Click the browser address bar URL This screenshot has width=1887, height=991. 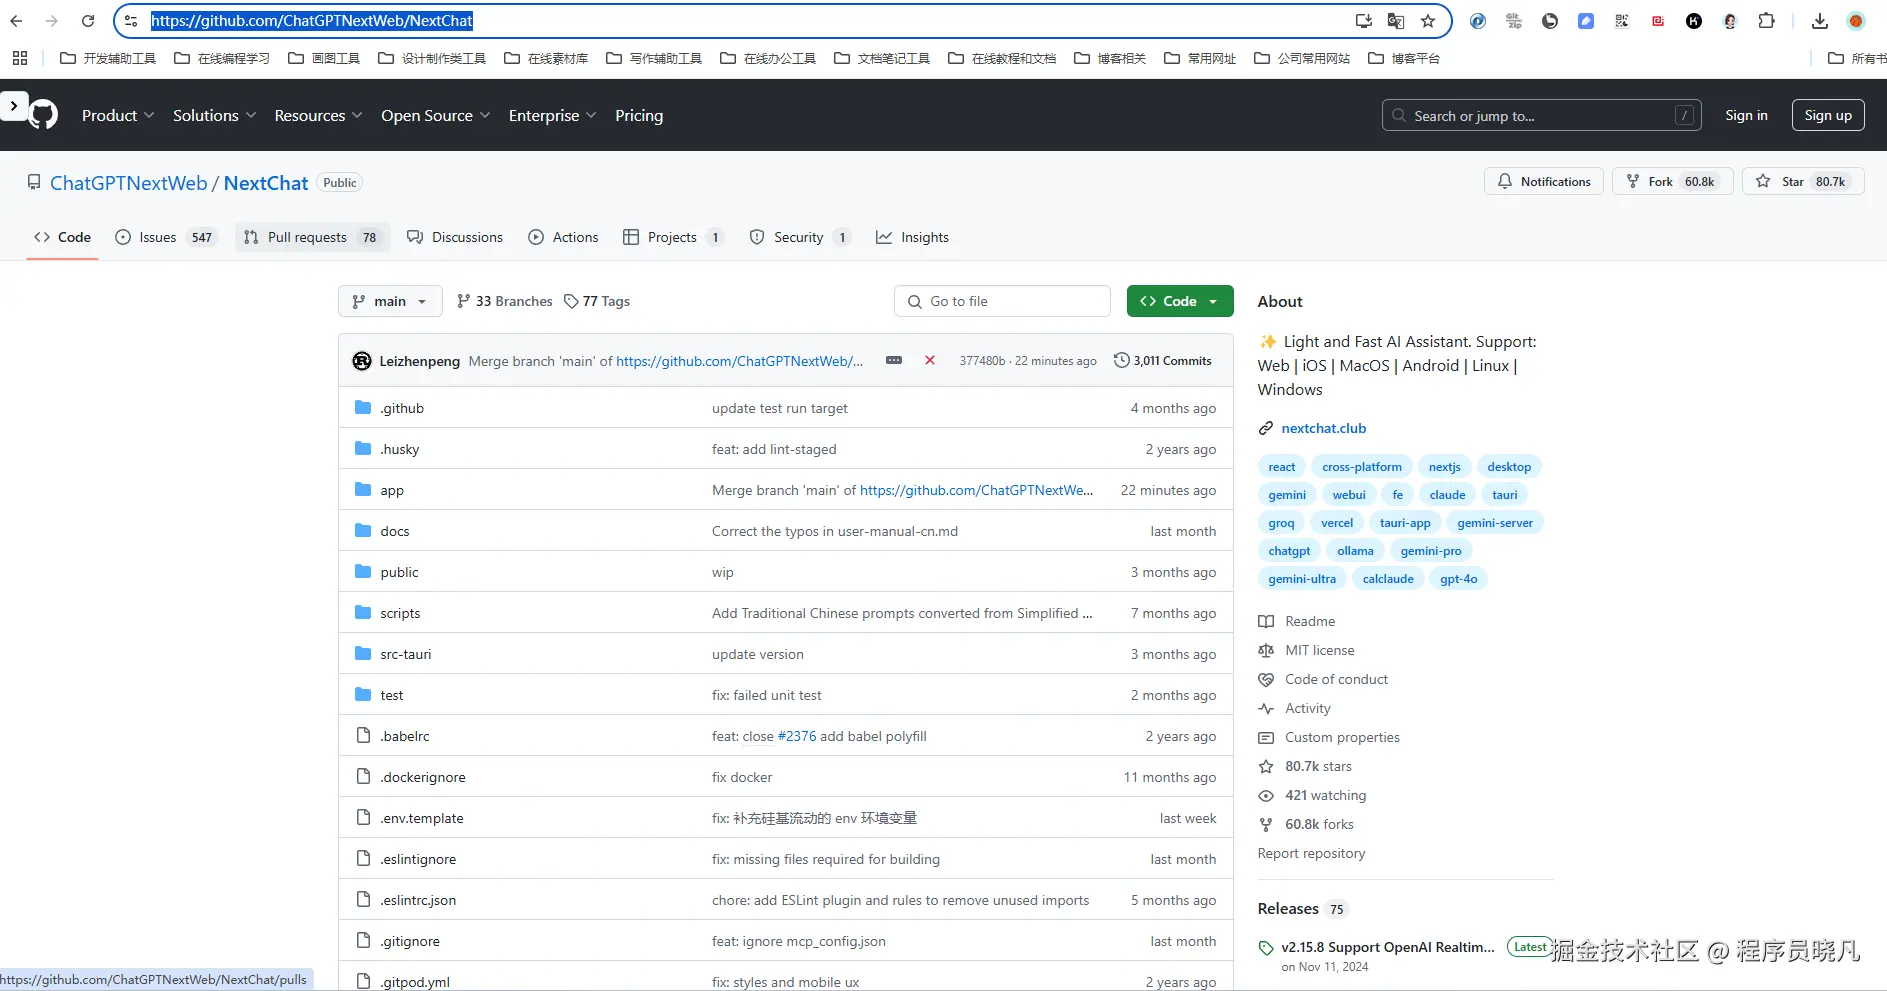312,21
